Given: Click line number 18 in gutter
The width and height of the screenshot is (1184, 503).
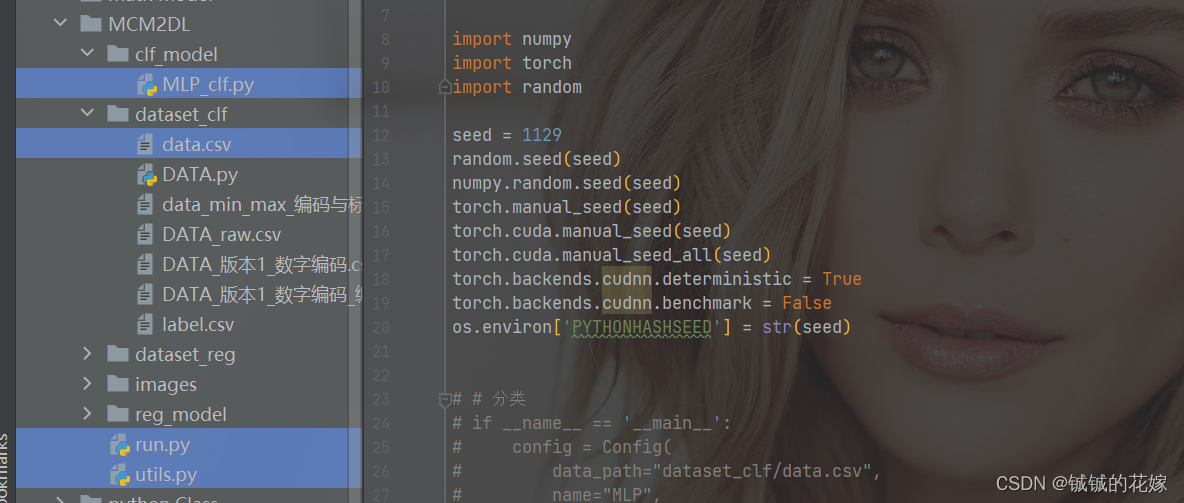Looking at the screenshot, I should click(381, 279).
